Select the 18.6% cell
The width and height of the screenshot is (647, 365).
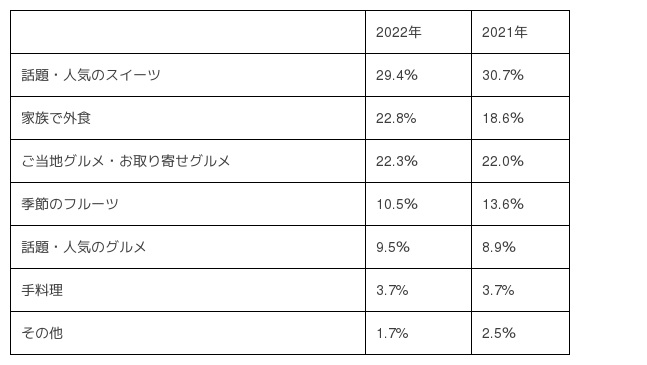pyautogui.click(x=520, y=118)
